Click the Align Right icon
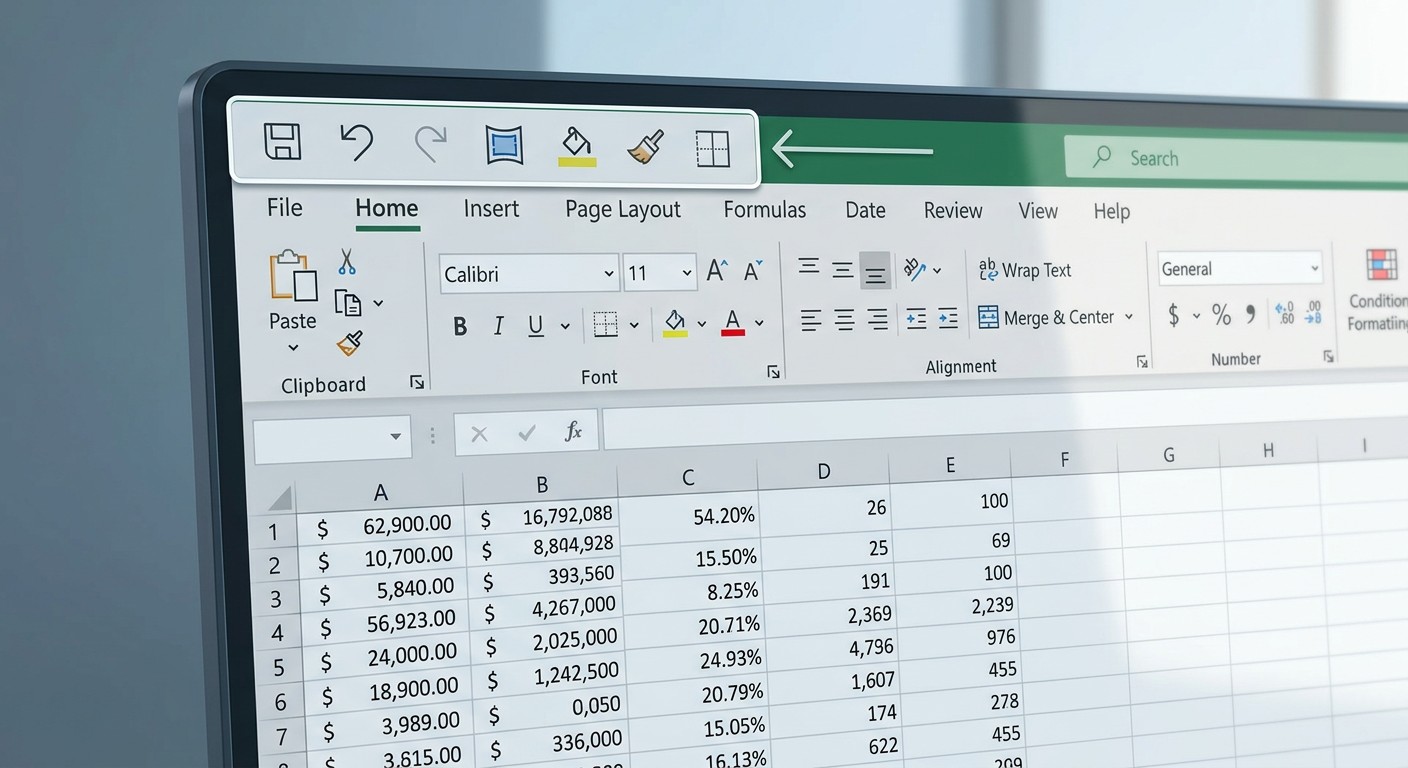 tap(878, 320)
